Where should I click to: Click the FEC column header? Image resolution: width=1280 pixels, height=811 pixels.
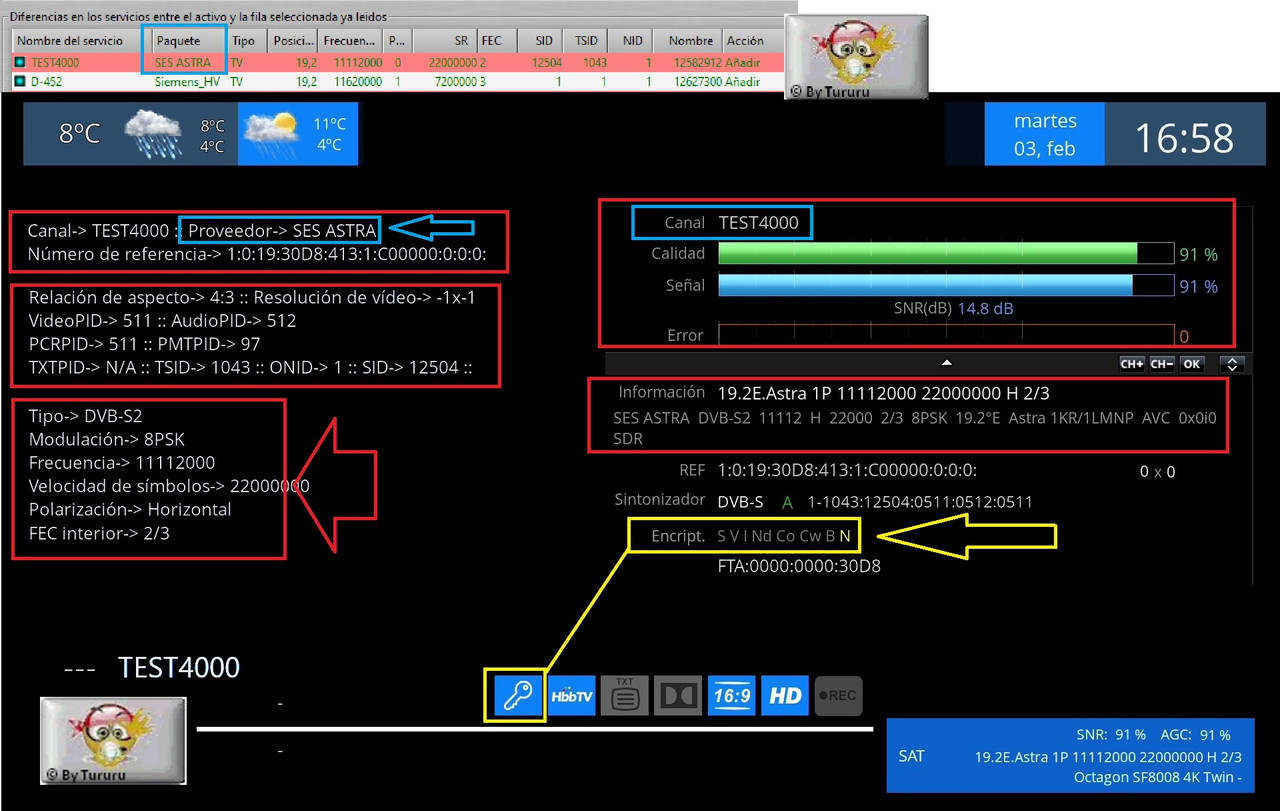[495, 41]
